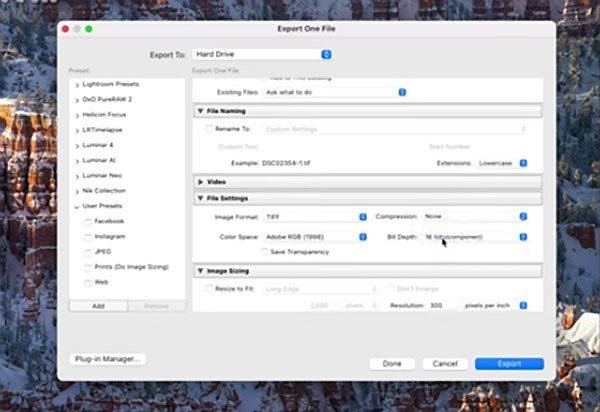
Task: Open the Bit Depth dropdown
Action: [474, 237]
